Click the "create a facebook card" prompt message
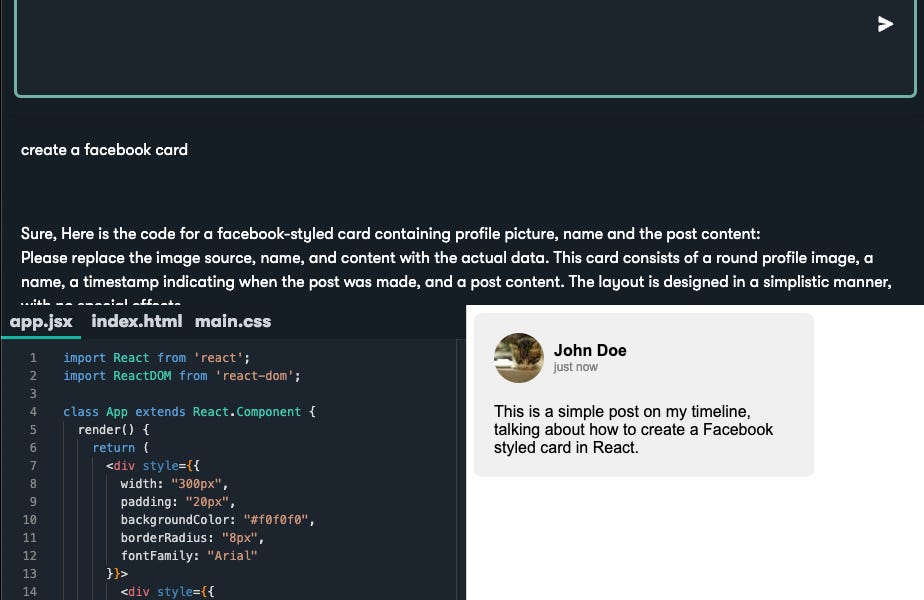Screen dimensions: 924x600 tap(105, 149)
